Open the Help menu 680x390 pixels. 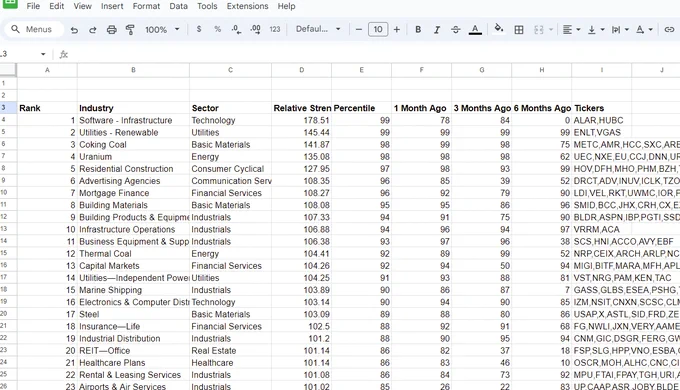pos(286,6)
